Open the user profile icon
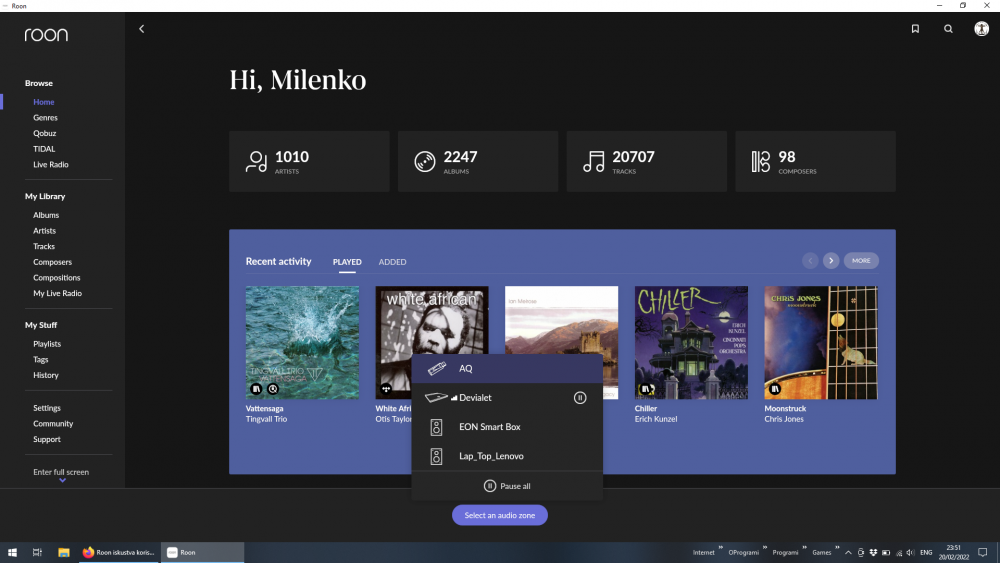1000x563 pixels. point(981,29)
